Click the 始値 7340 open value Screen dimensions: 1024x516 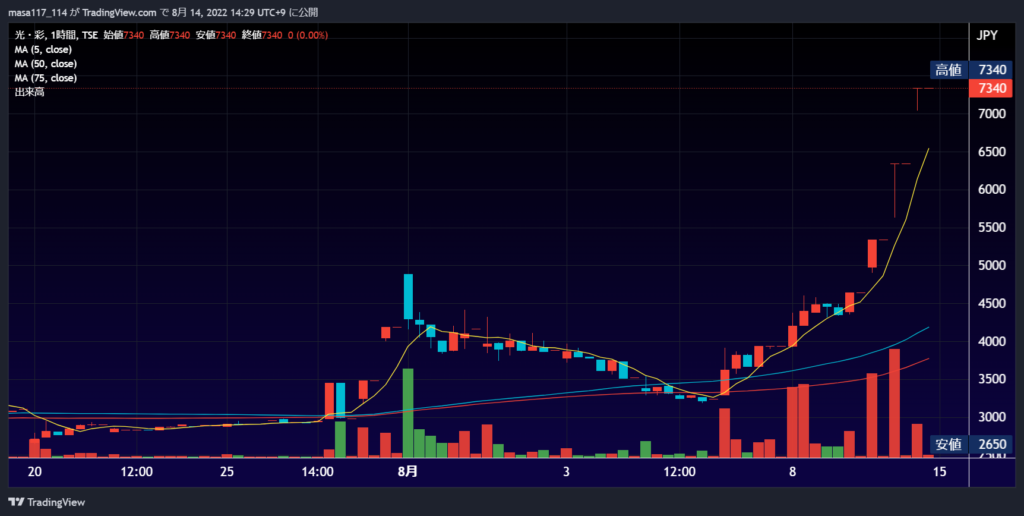[123, 35]
